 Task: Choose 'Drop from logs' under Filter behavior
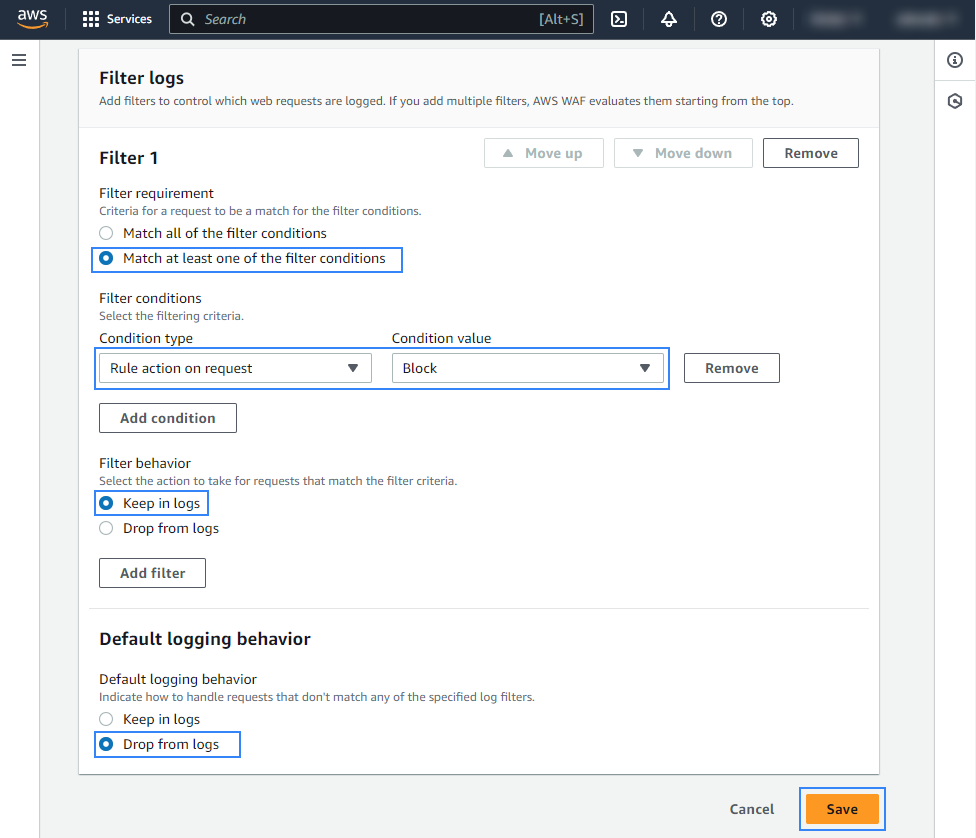click(107, 528)
